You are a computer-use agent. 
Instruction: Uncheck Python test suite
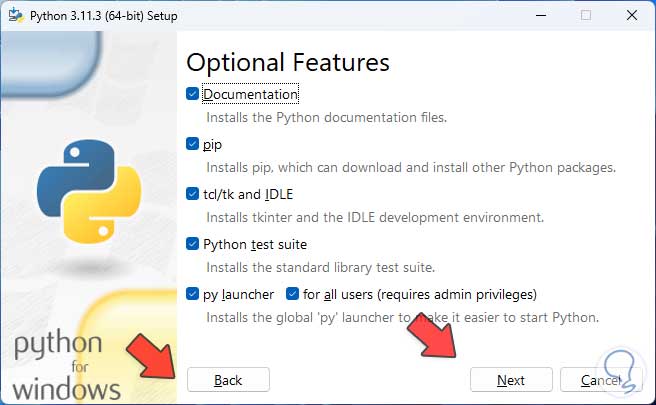click(x=193, y=244)
